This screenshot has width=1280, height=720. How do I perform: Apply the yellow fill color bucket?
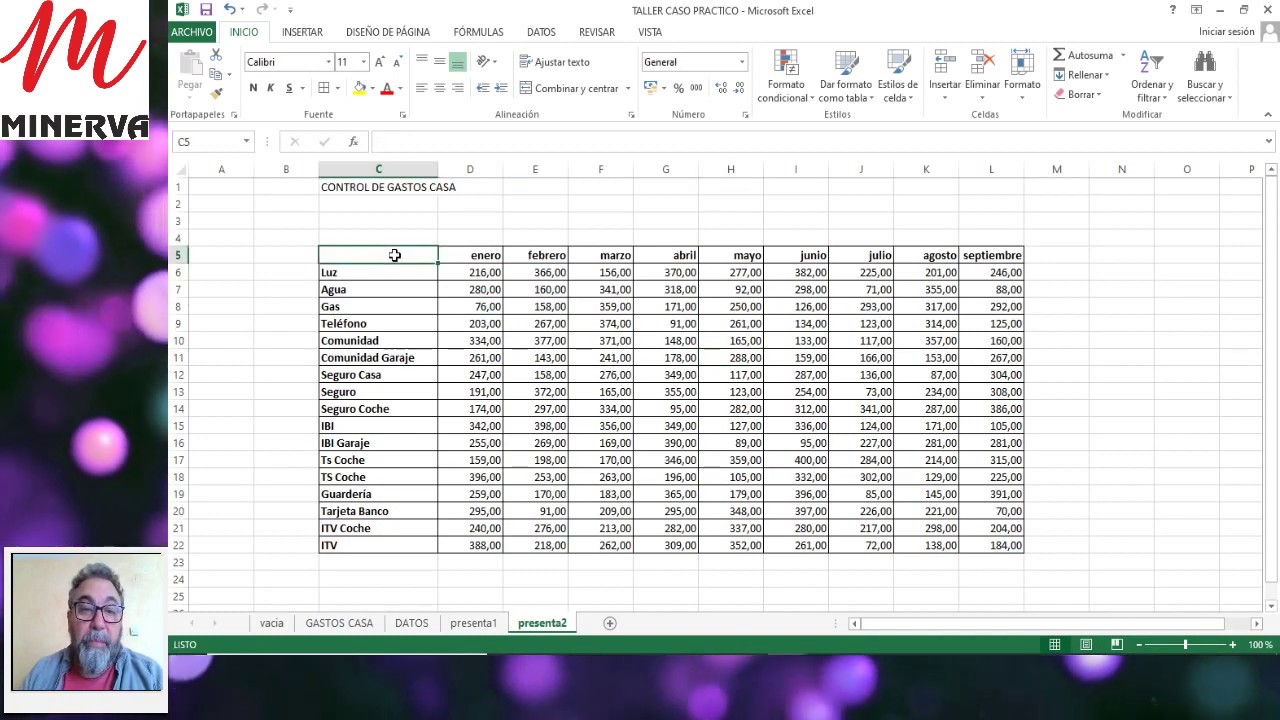tap(359, 88)
